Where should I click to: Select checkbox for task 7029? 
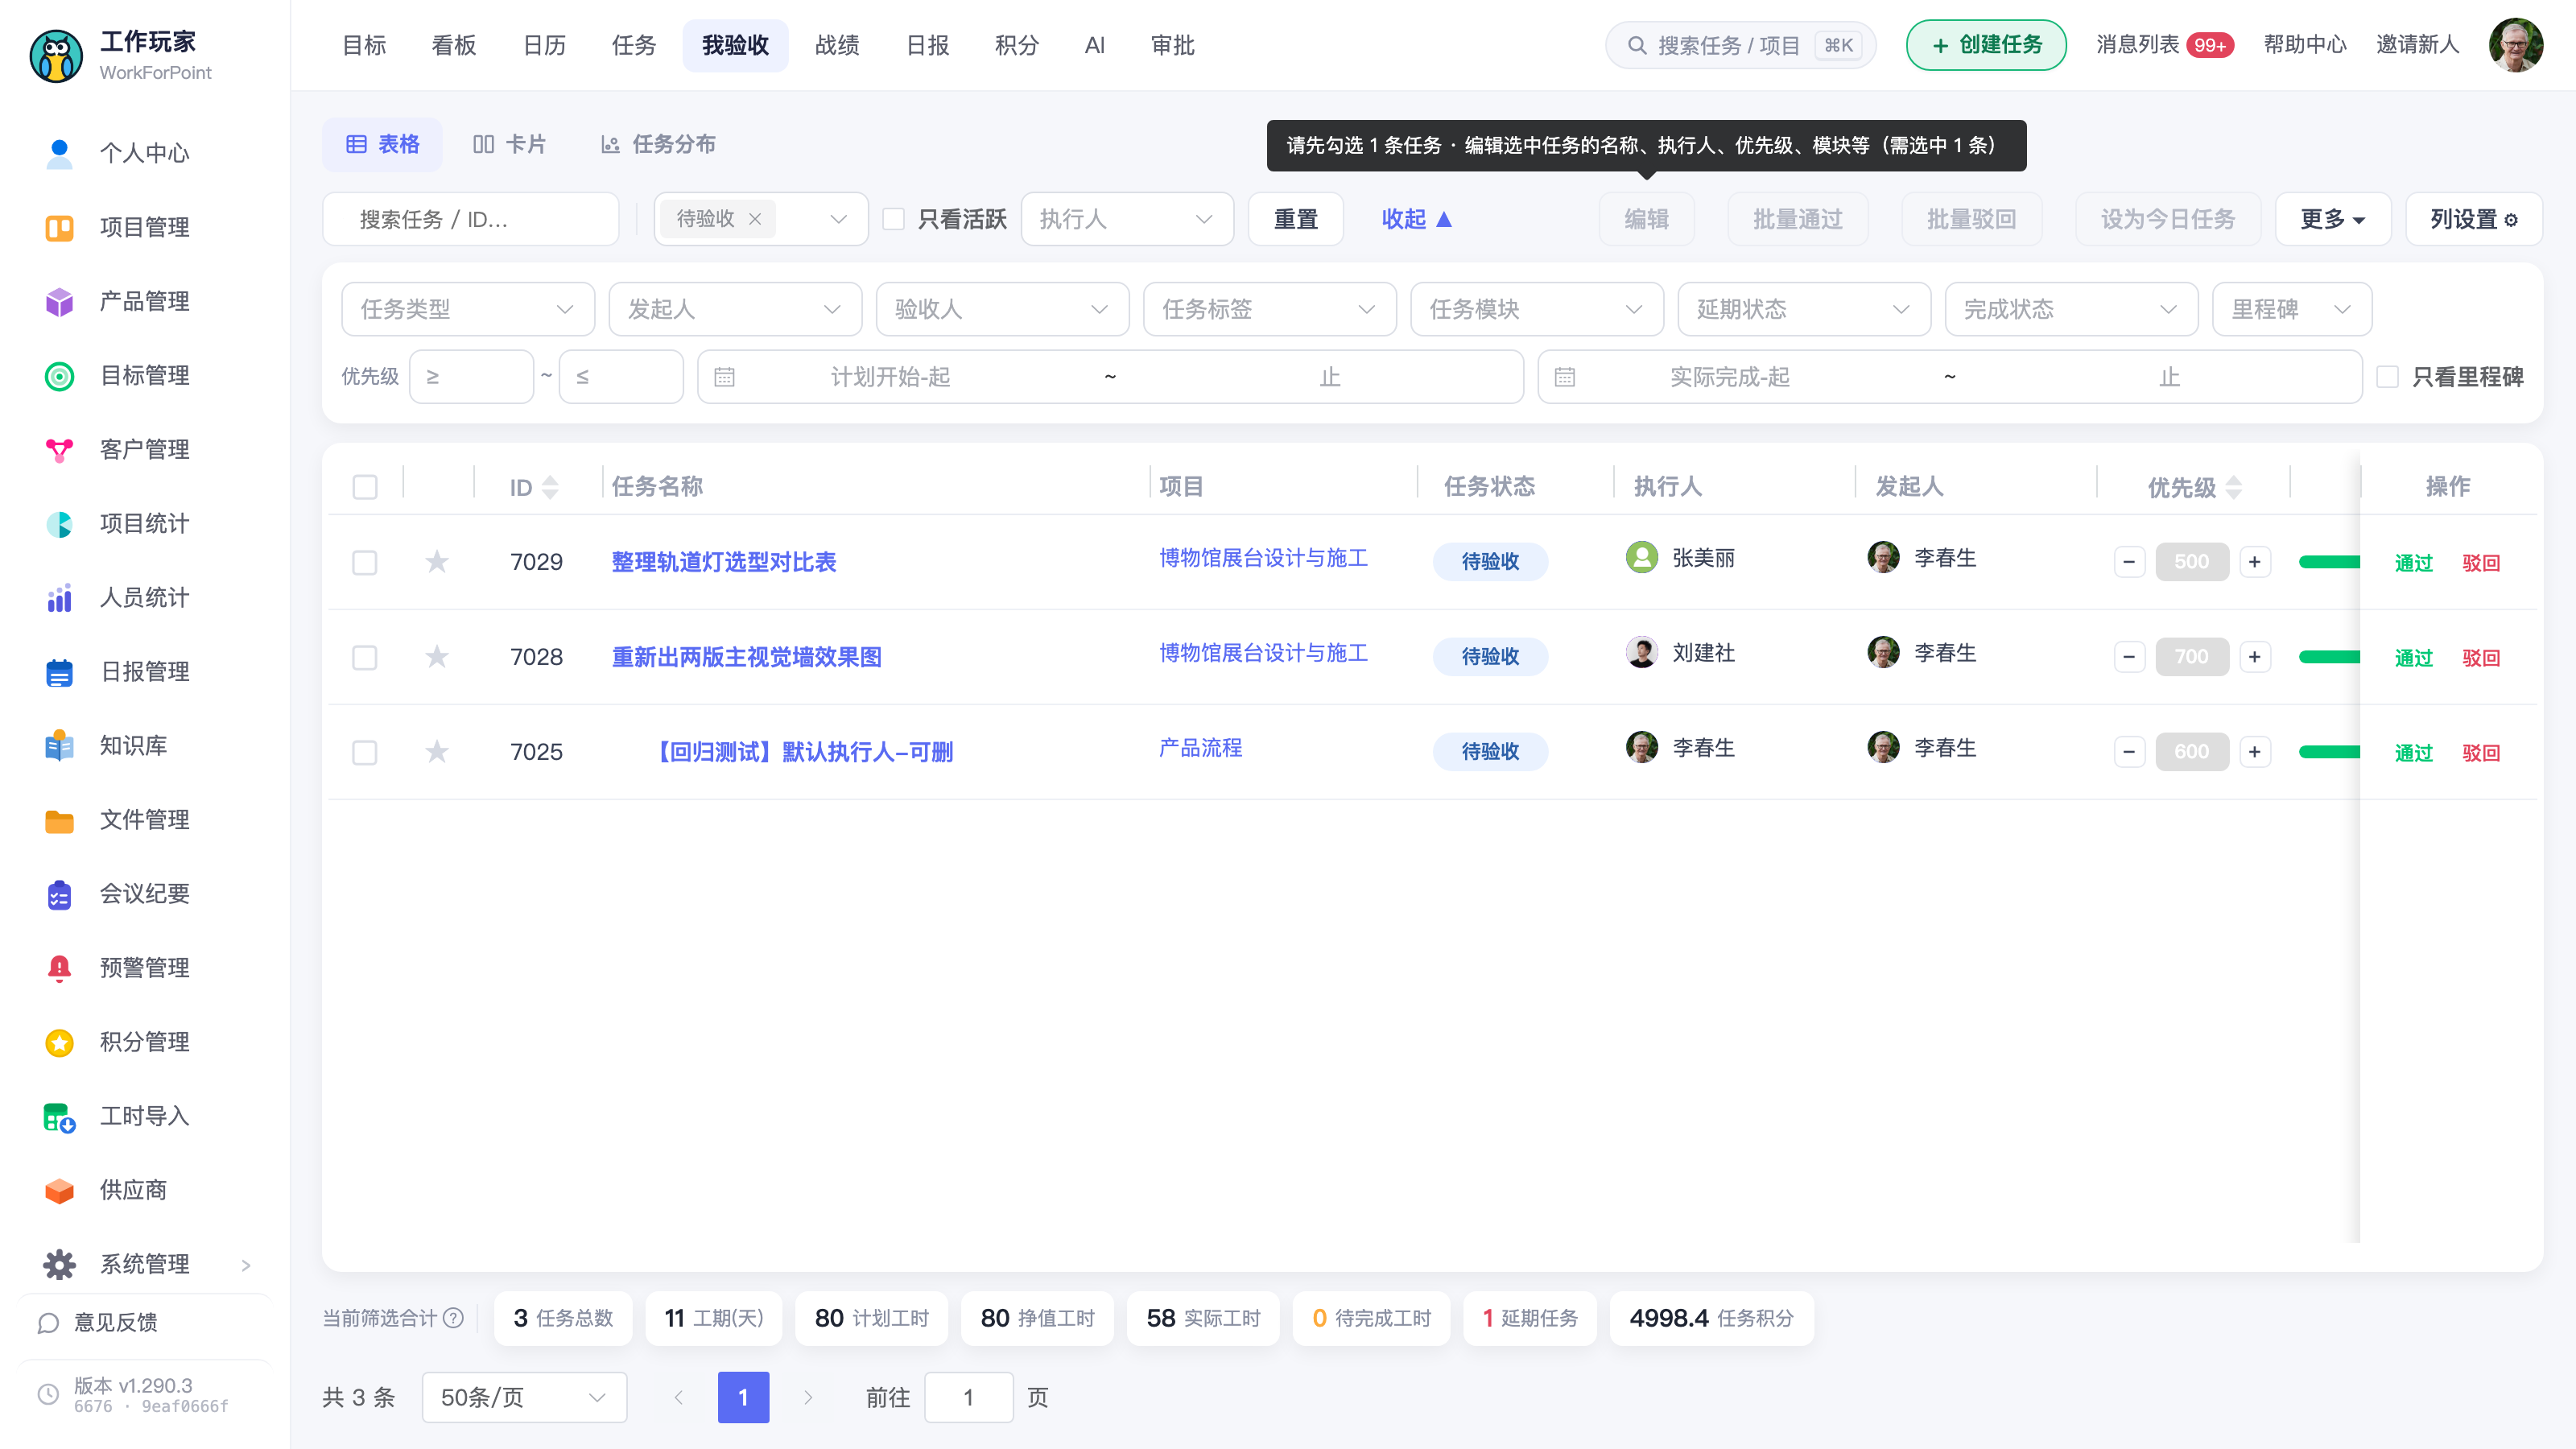pos(365,562)
